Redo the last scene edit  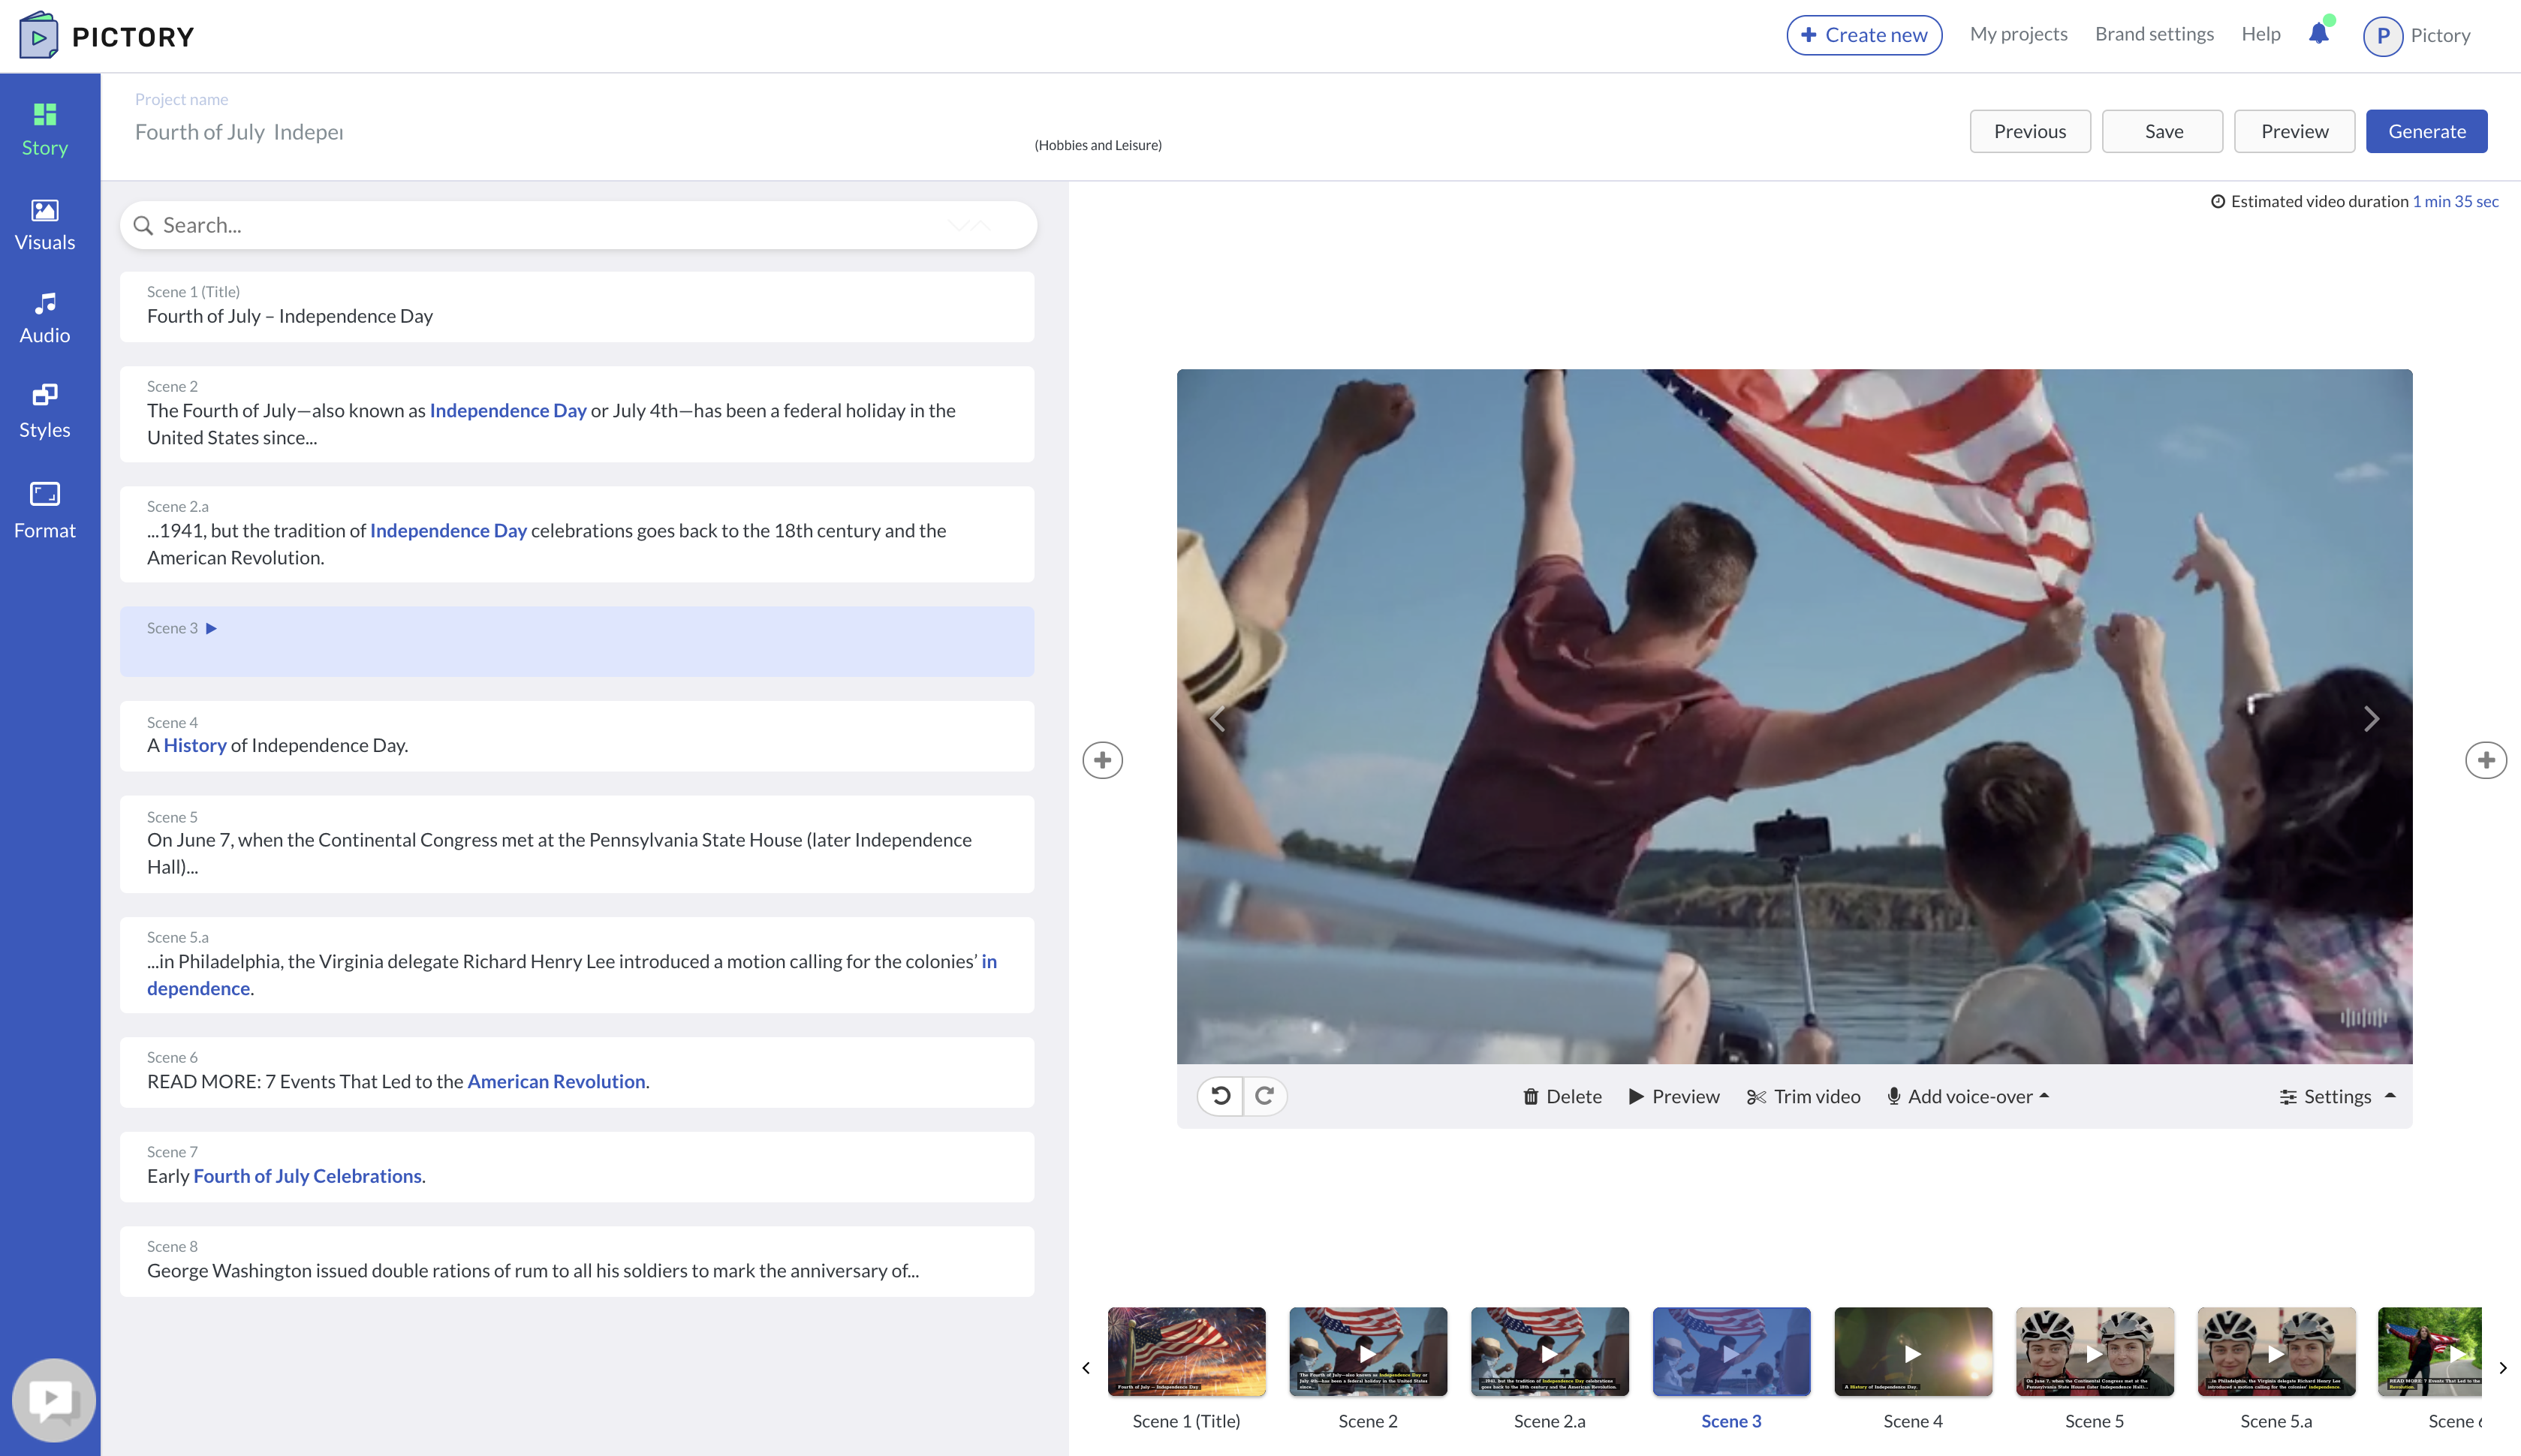1264,1096
